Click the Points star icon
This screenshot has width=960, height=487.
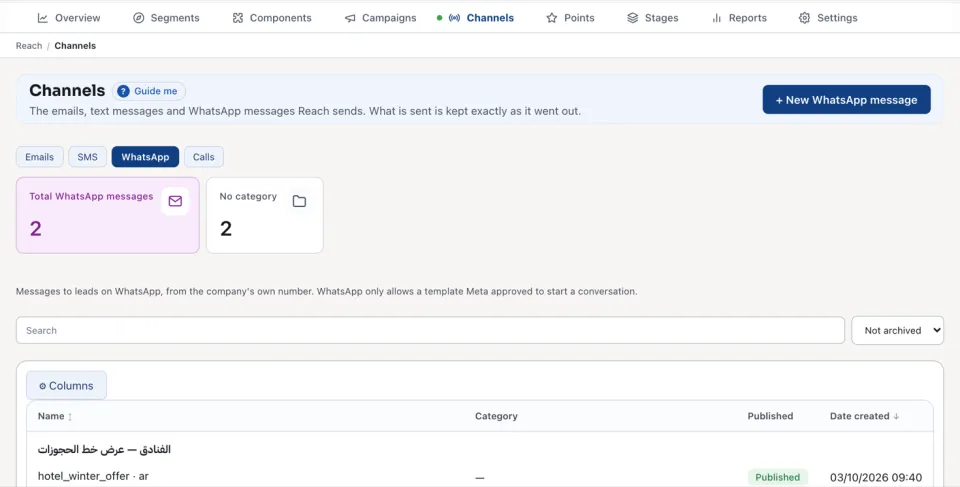pos(552,18)
